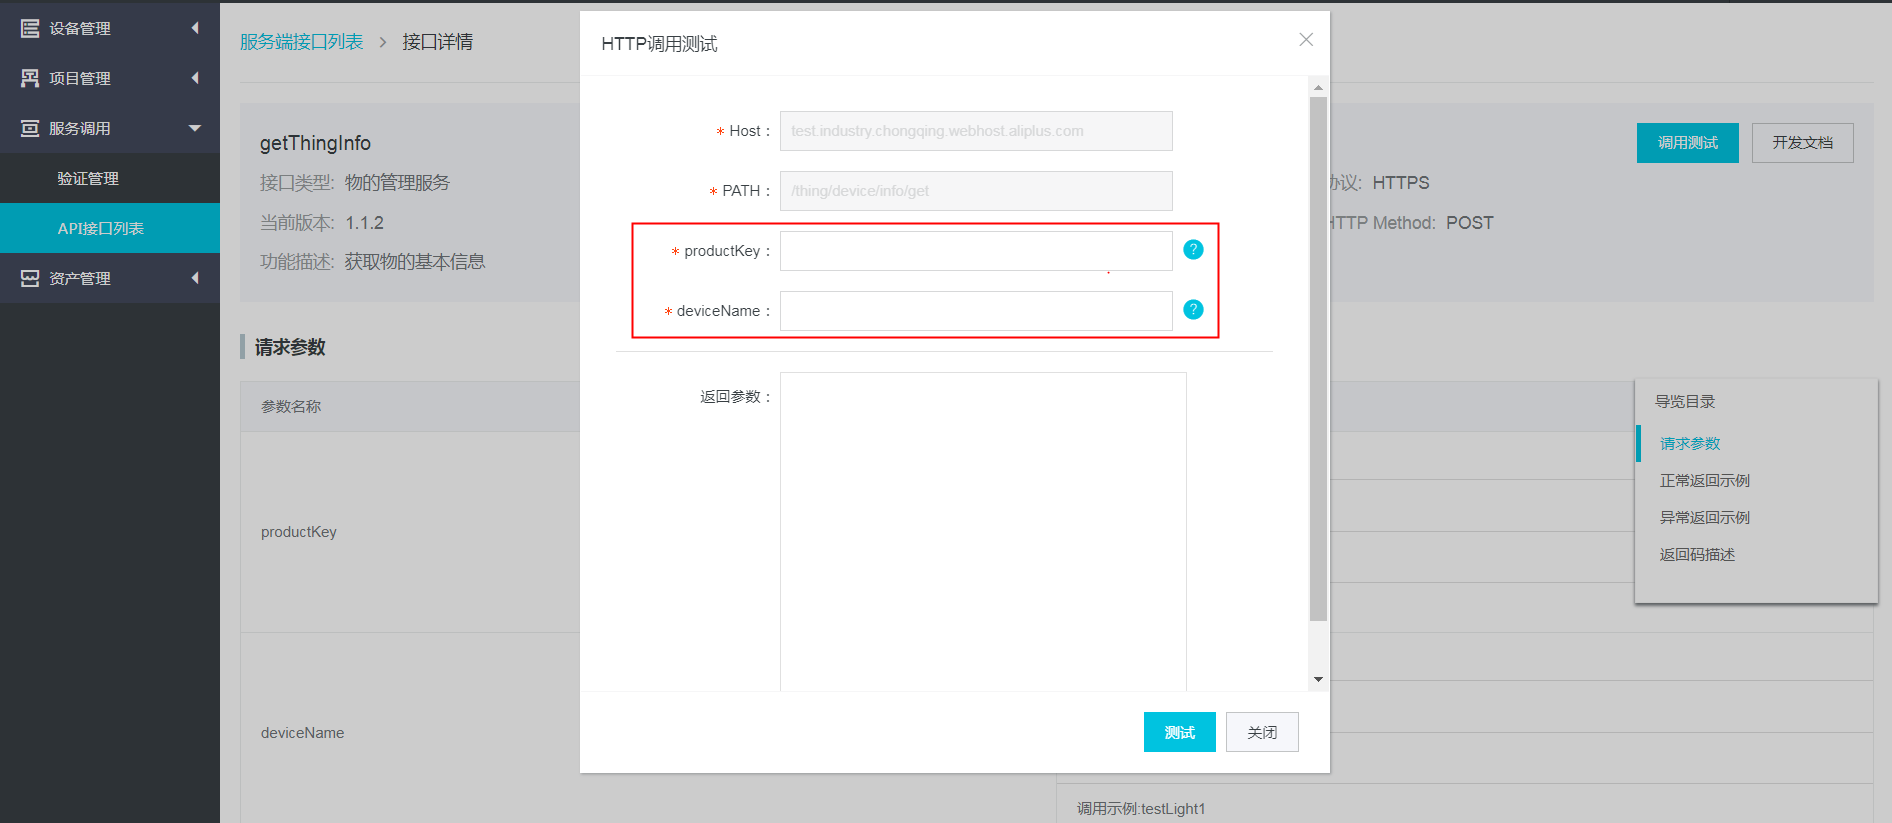
Task: Click the Host input field
Action: [976, 131]
